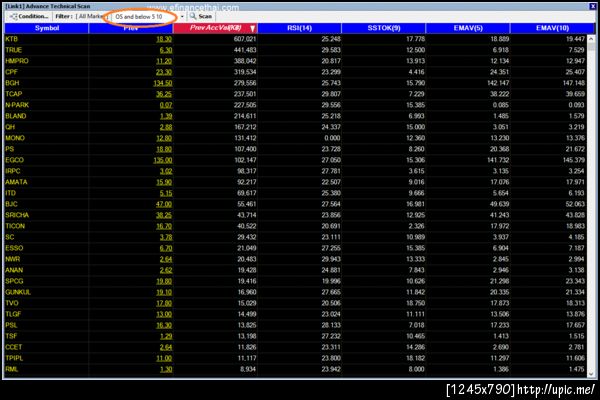
Task: Select the PSL symbol
Action: point(11,325)
